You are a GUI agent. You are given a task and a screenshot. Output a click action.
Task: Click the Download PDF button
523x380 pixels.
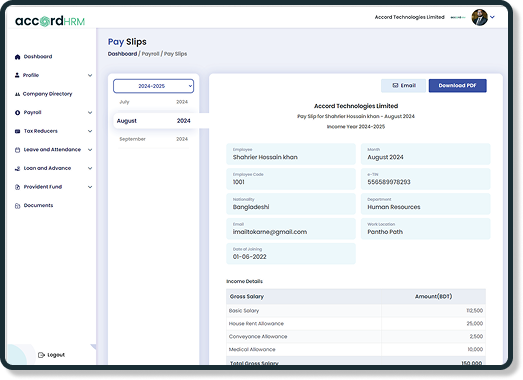point(457,86)
